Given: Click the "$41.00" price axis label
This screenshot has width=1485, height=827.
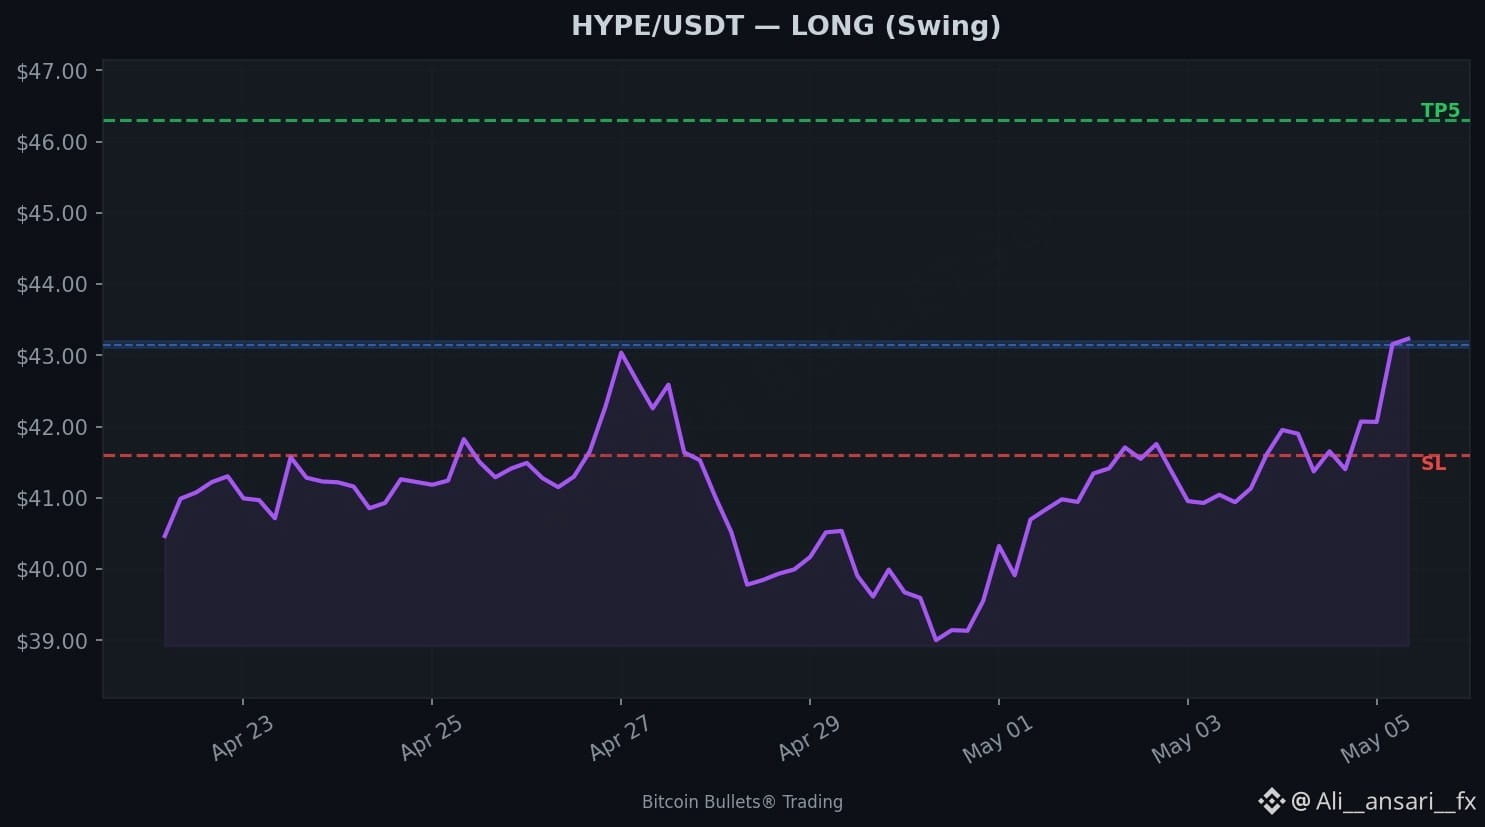Looking at the screenshot, I should pos(52,498).
